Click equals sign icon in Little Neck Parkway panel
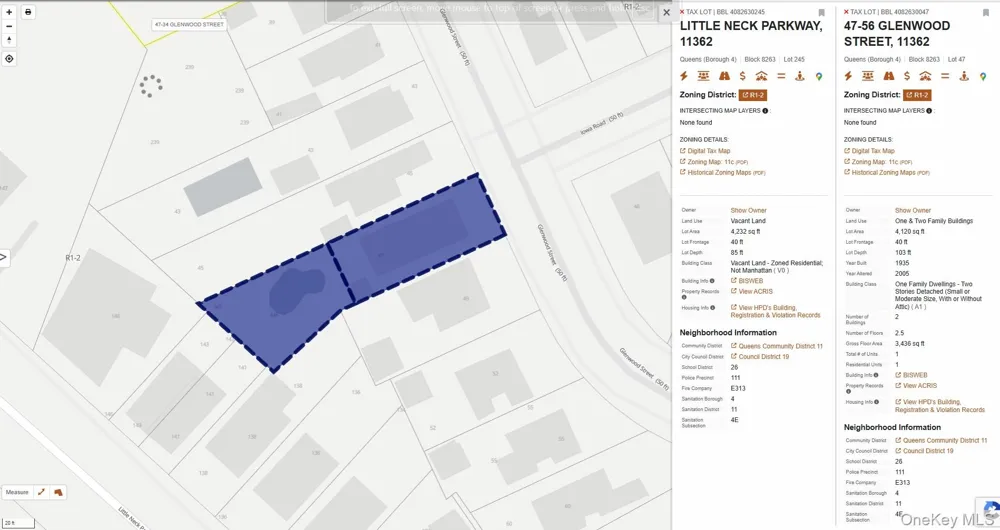The height and width of the screenshot is (530, 1000). click(x=781, y=76)
